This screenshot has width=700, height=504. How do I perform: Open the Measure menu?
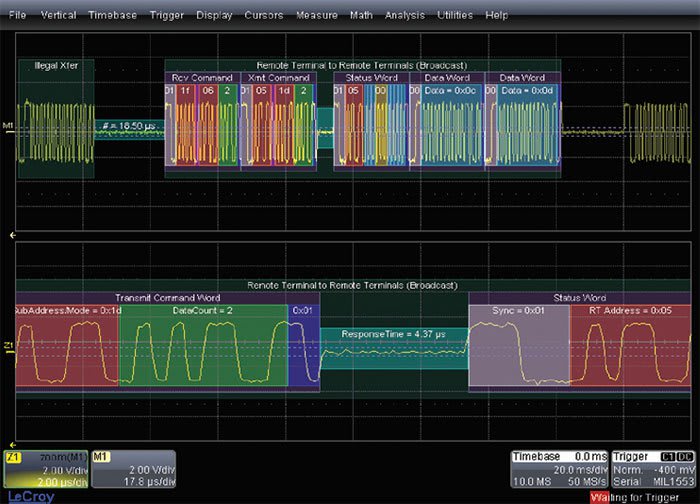317,16
